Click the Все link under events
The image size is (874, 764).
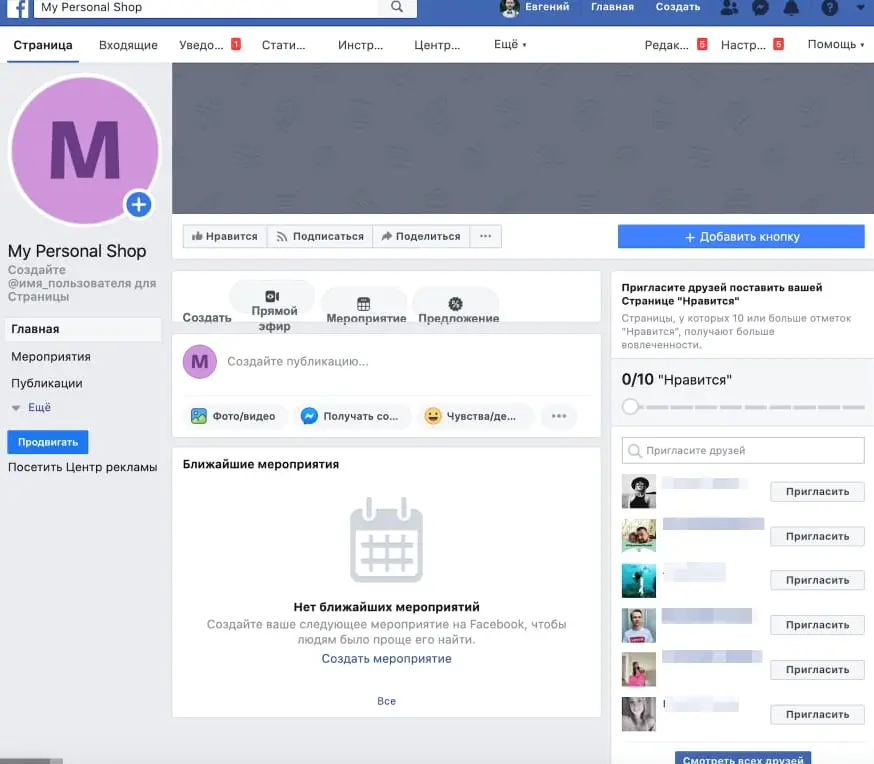(386, 701)
